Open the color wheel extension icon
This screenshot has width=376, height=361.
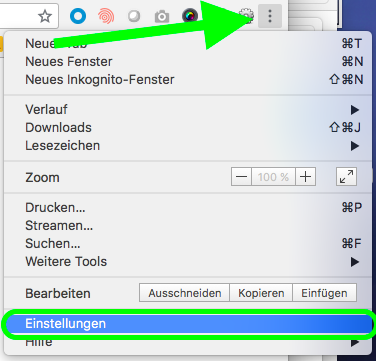(190, 16)
